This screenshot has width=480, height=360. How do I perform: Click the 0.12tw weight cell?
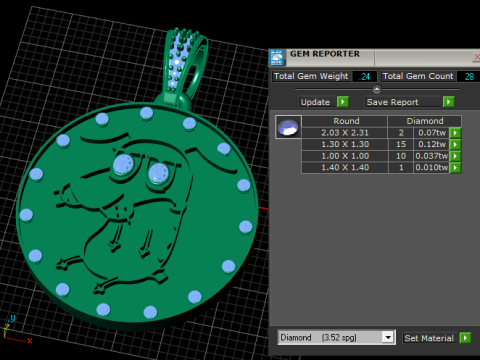[432, 144]
